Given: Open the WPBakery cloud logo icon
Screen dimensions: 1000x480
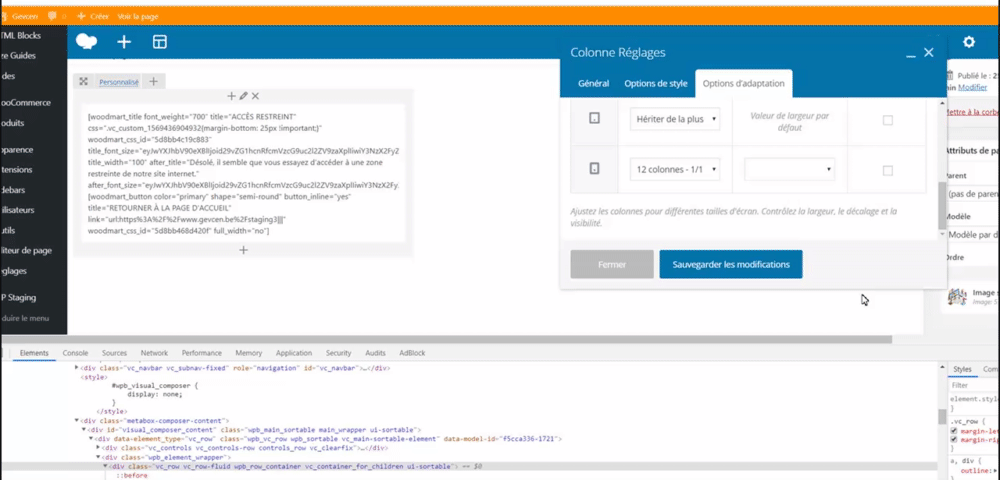Looking at the screenshot, I should (x=86, y=42).
